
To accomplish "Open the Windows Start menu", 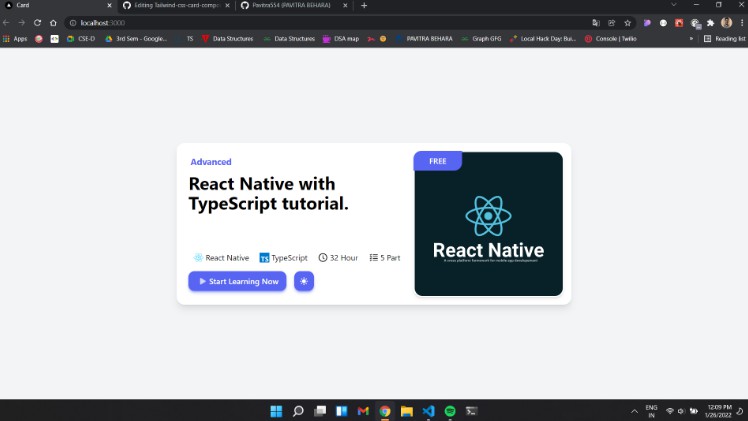I will pyautogui.click(x=276, y=411).
